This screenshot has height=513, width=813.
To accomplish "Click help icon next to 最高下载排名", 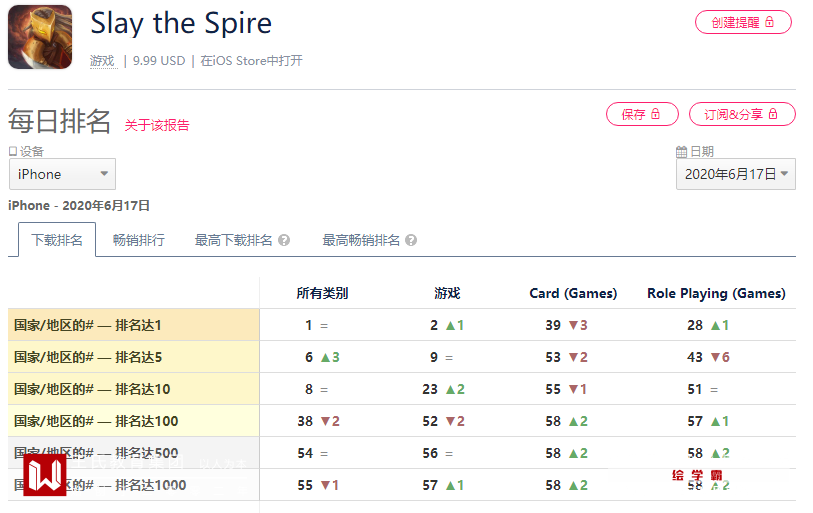I will [284, 240].
